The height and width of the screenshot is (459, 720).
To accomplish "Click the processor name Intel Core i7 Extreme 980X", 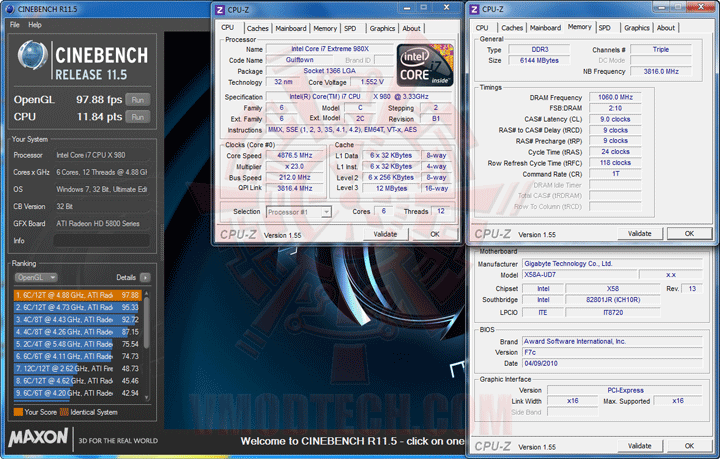I will (330, 49).
